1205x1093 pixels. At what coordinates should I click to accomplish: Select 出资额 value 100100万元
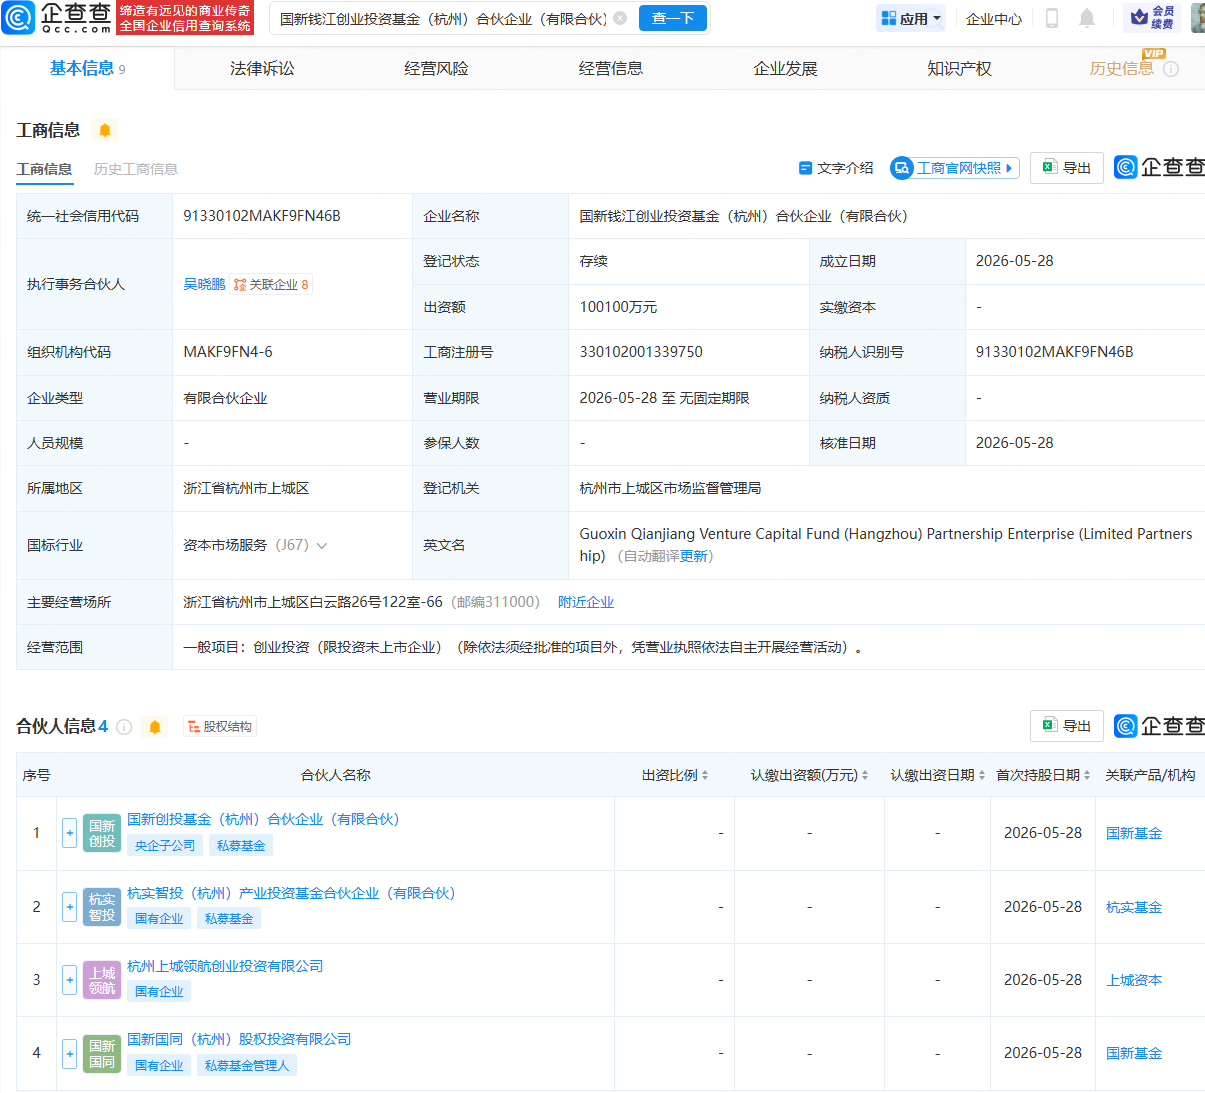618,307
